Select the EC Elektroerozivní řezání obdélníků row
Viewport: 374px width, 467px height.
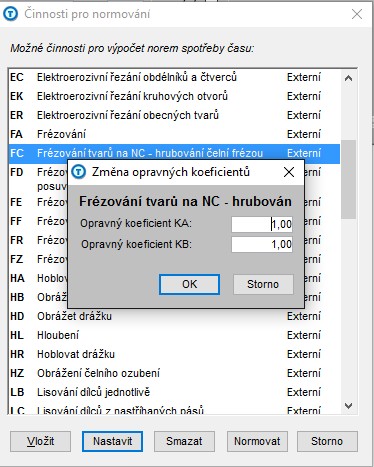coord(174,77)
